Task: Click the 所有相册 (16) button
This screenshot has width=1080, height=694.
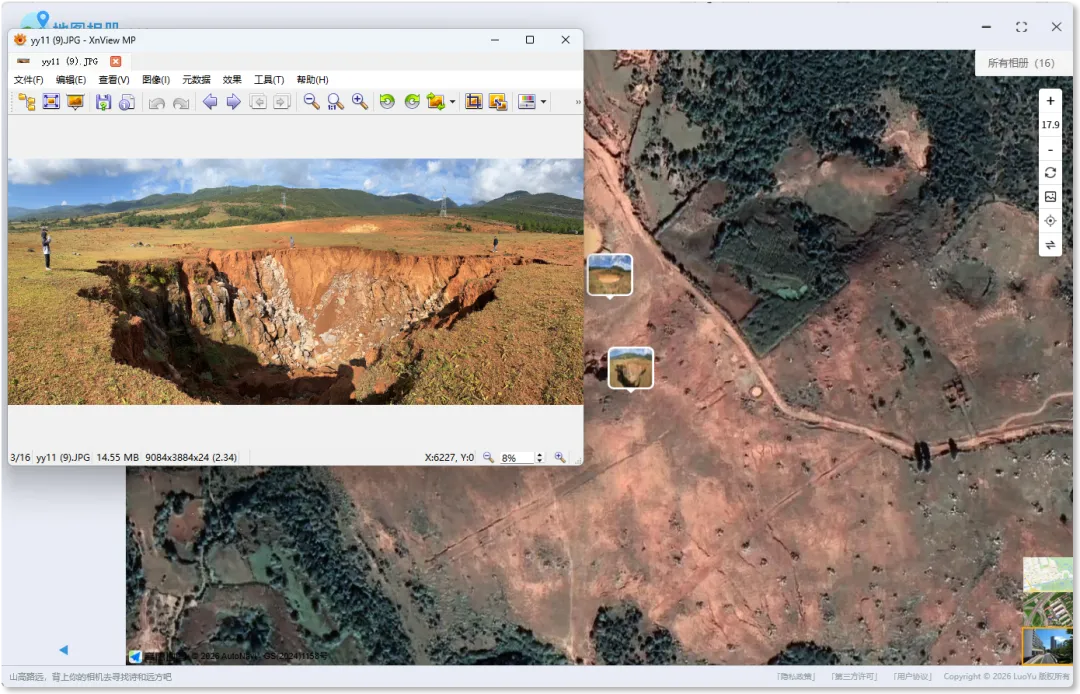Action: tap(1020, 63)
